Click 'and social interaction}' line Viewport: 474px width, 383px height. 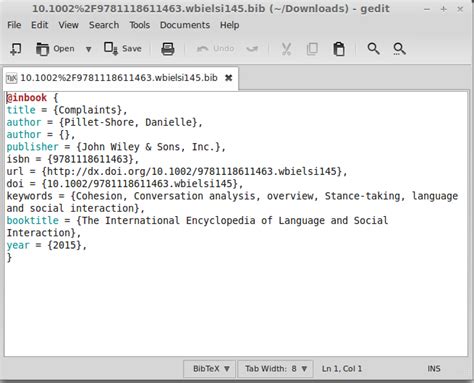(x=76, y=208)
